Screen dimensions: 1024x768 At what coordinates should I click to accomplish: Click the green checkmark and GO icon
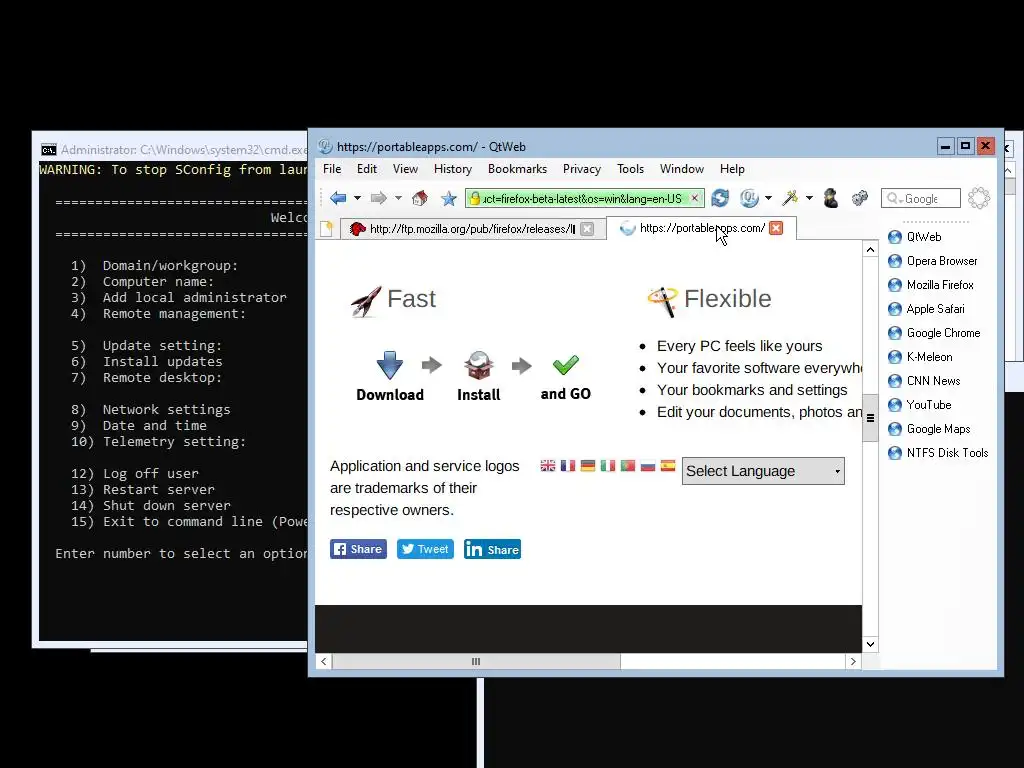(x=566, y=365)
